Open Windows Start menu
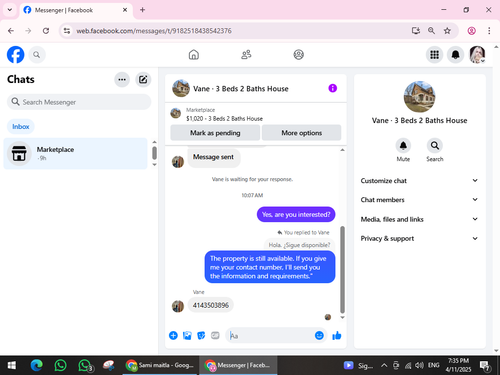This screenshot has width=500, height=375. coord(12,365)
